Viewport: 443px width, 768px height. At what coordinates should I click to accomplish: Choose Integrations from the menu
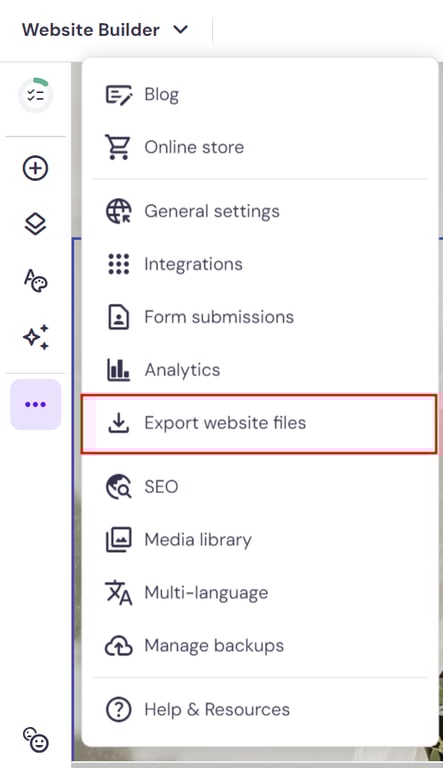193,264
